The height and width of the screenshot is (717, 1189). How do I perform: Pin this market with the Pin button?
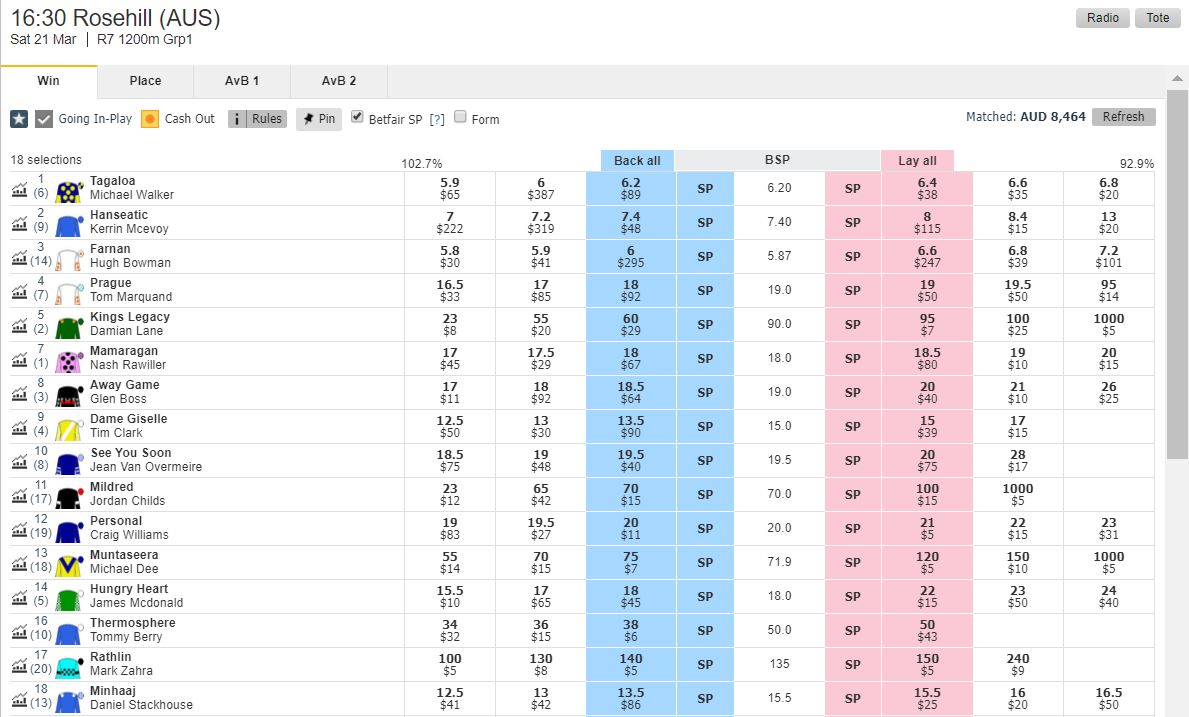point(320,119)
